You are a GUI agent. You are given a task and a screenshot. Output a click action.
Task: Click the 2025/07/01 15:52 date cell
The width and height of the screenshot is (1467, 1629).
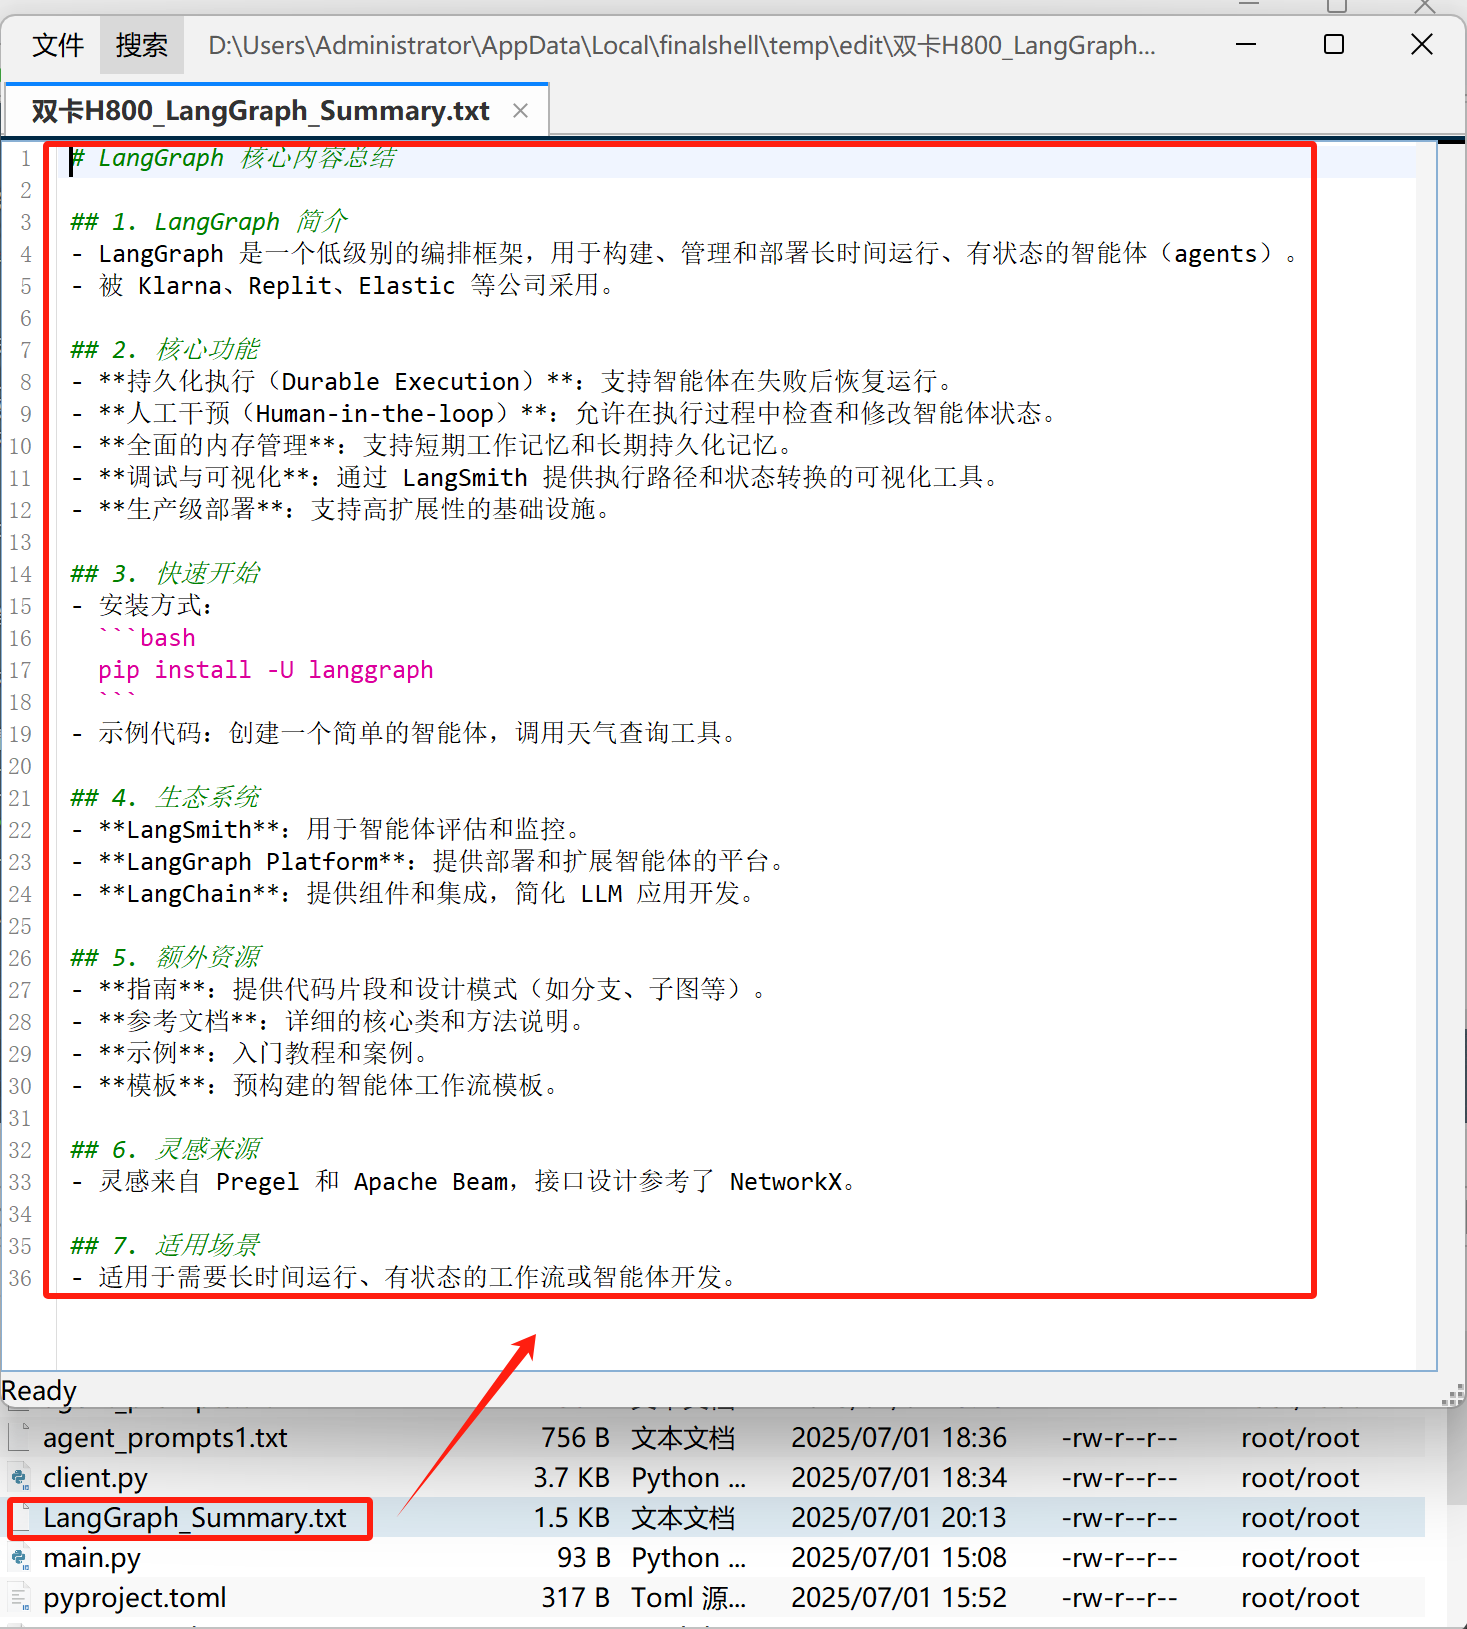pos(899,1597)
